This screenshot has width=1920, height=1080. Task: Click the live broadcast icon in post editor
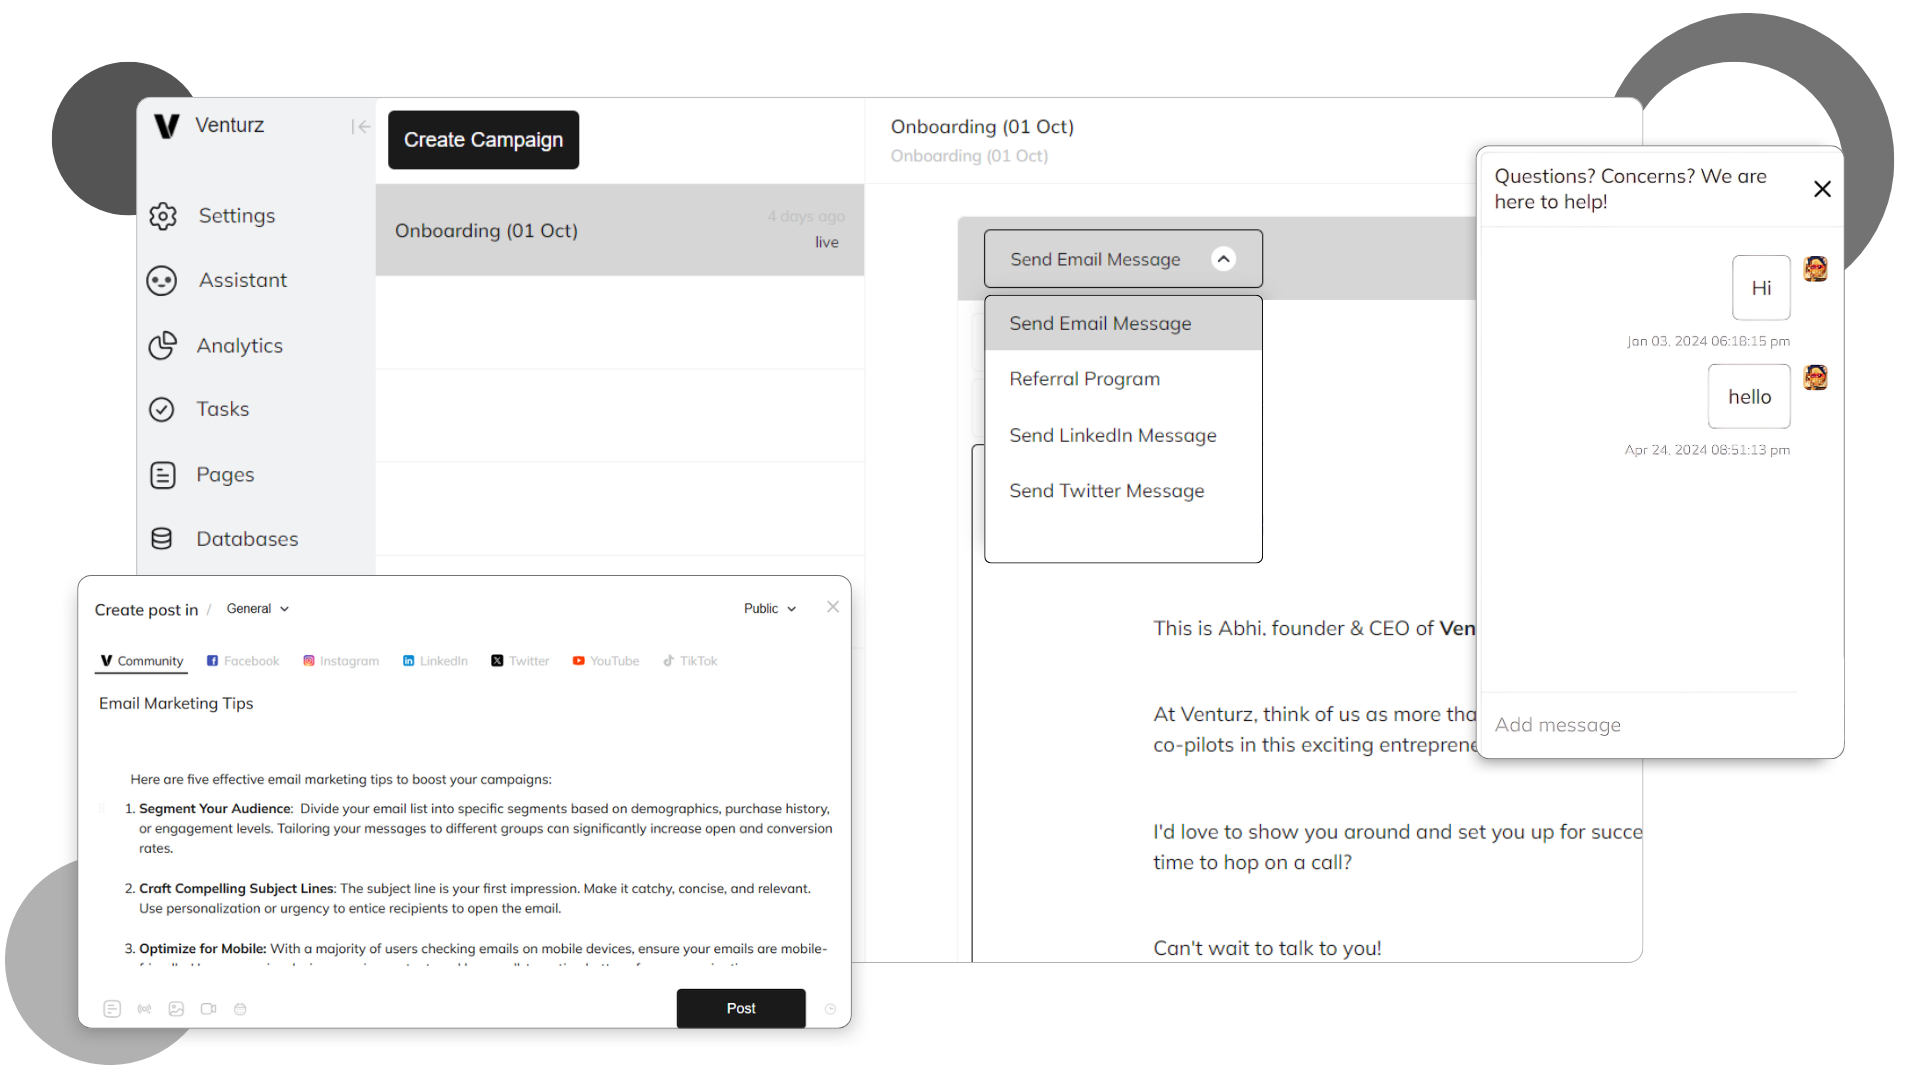pos(144,1009)
